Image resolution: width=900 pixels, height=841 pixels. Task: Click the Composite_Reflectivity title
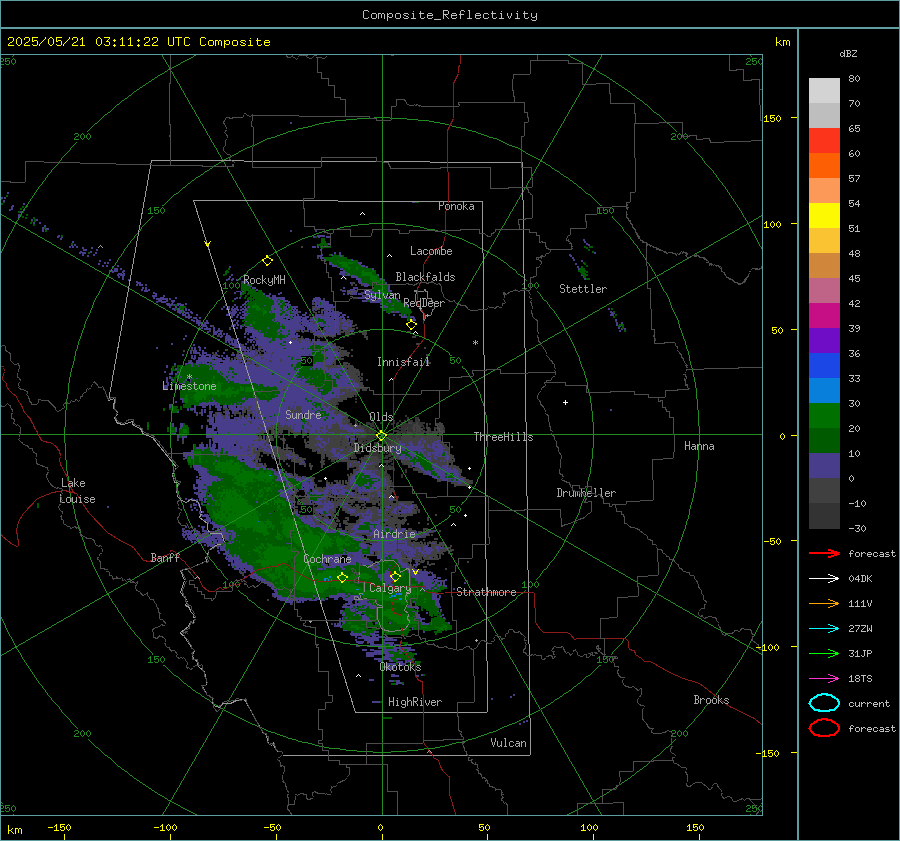tap(449, 15)
